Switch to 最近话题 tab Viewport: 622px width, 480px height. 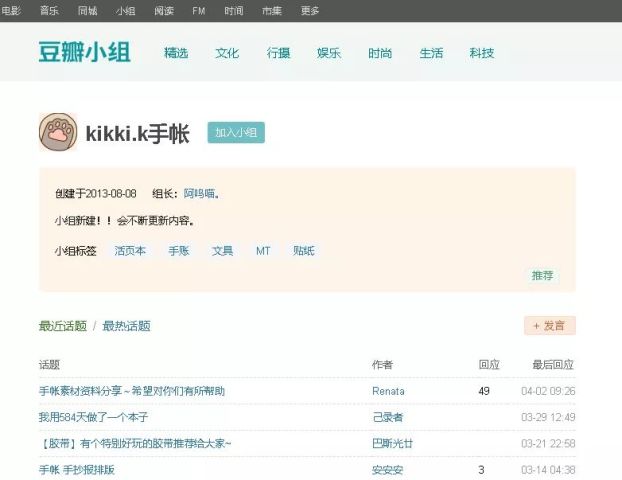pyautogui.click(x=63, y=326)
